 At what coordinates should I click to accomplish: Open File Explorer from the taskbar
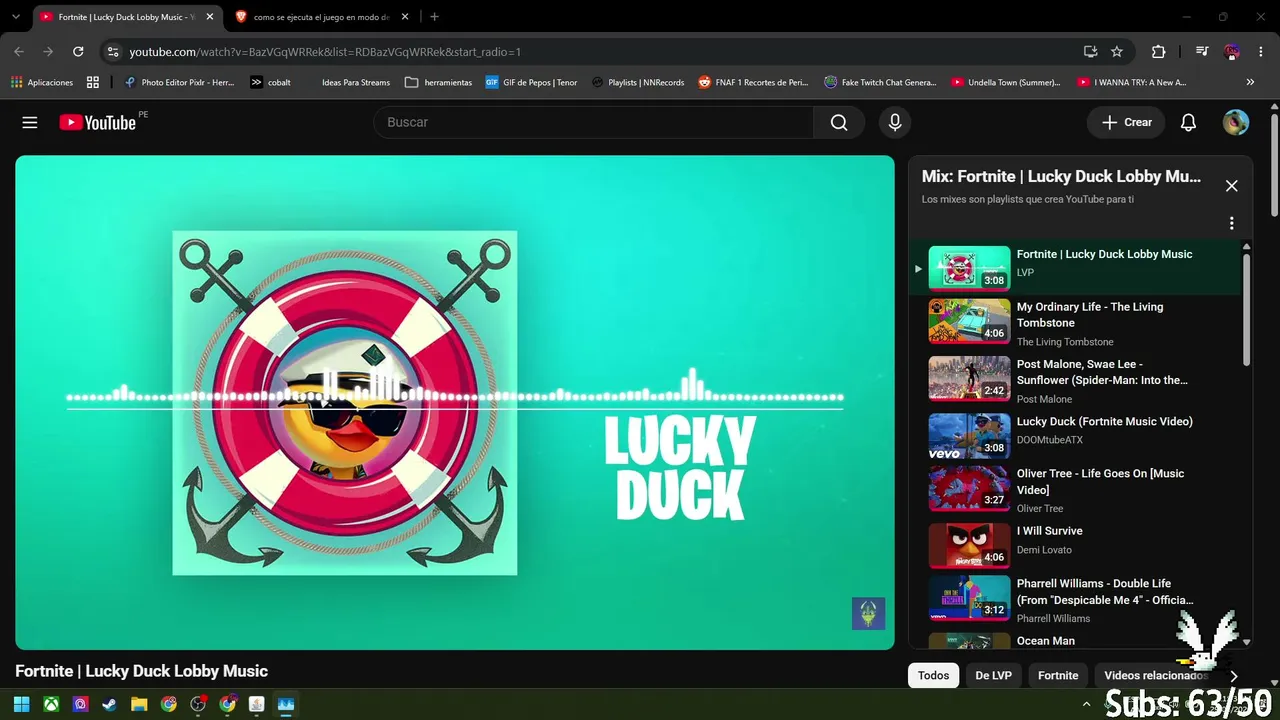click(x=139, y=704)
